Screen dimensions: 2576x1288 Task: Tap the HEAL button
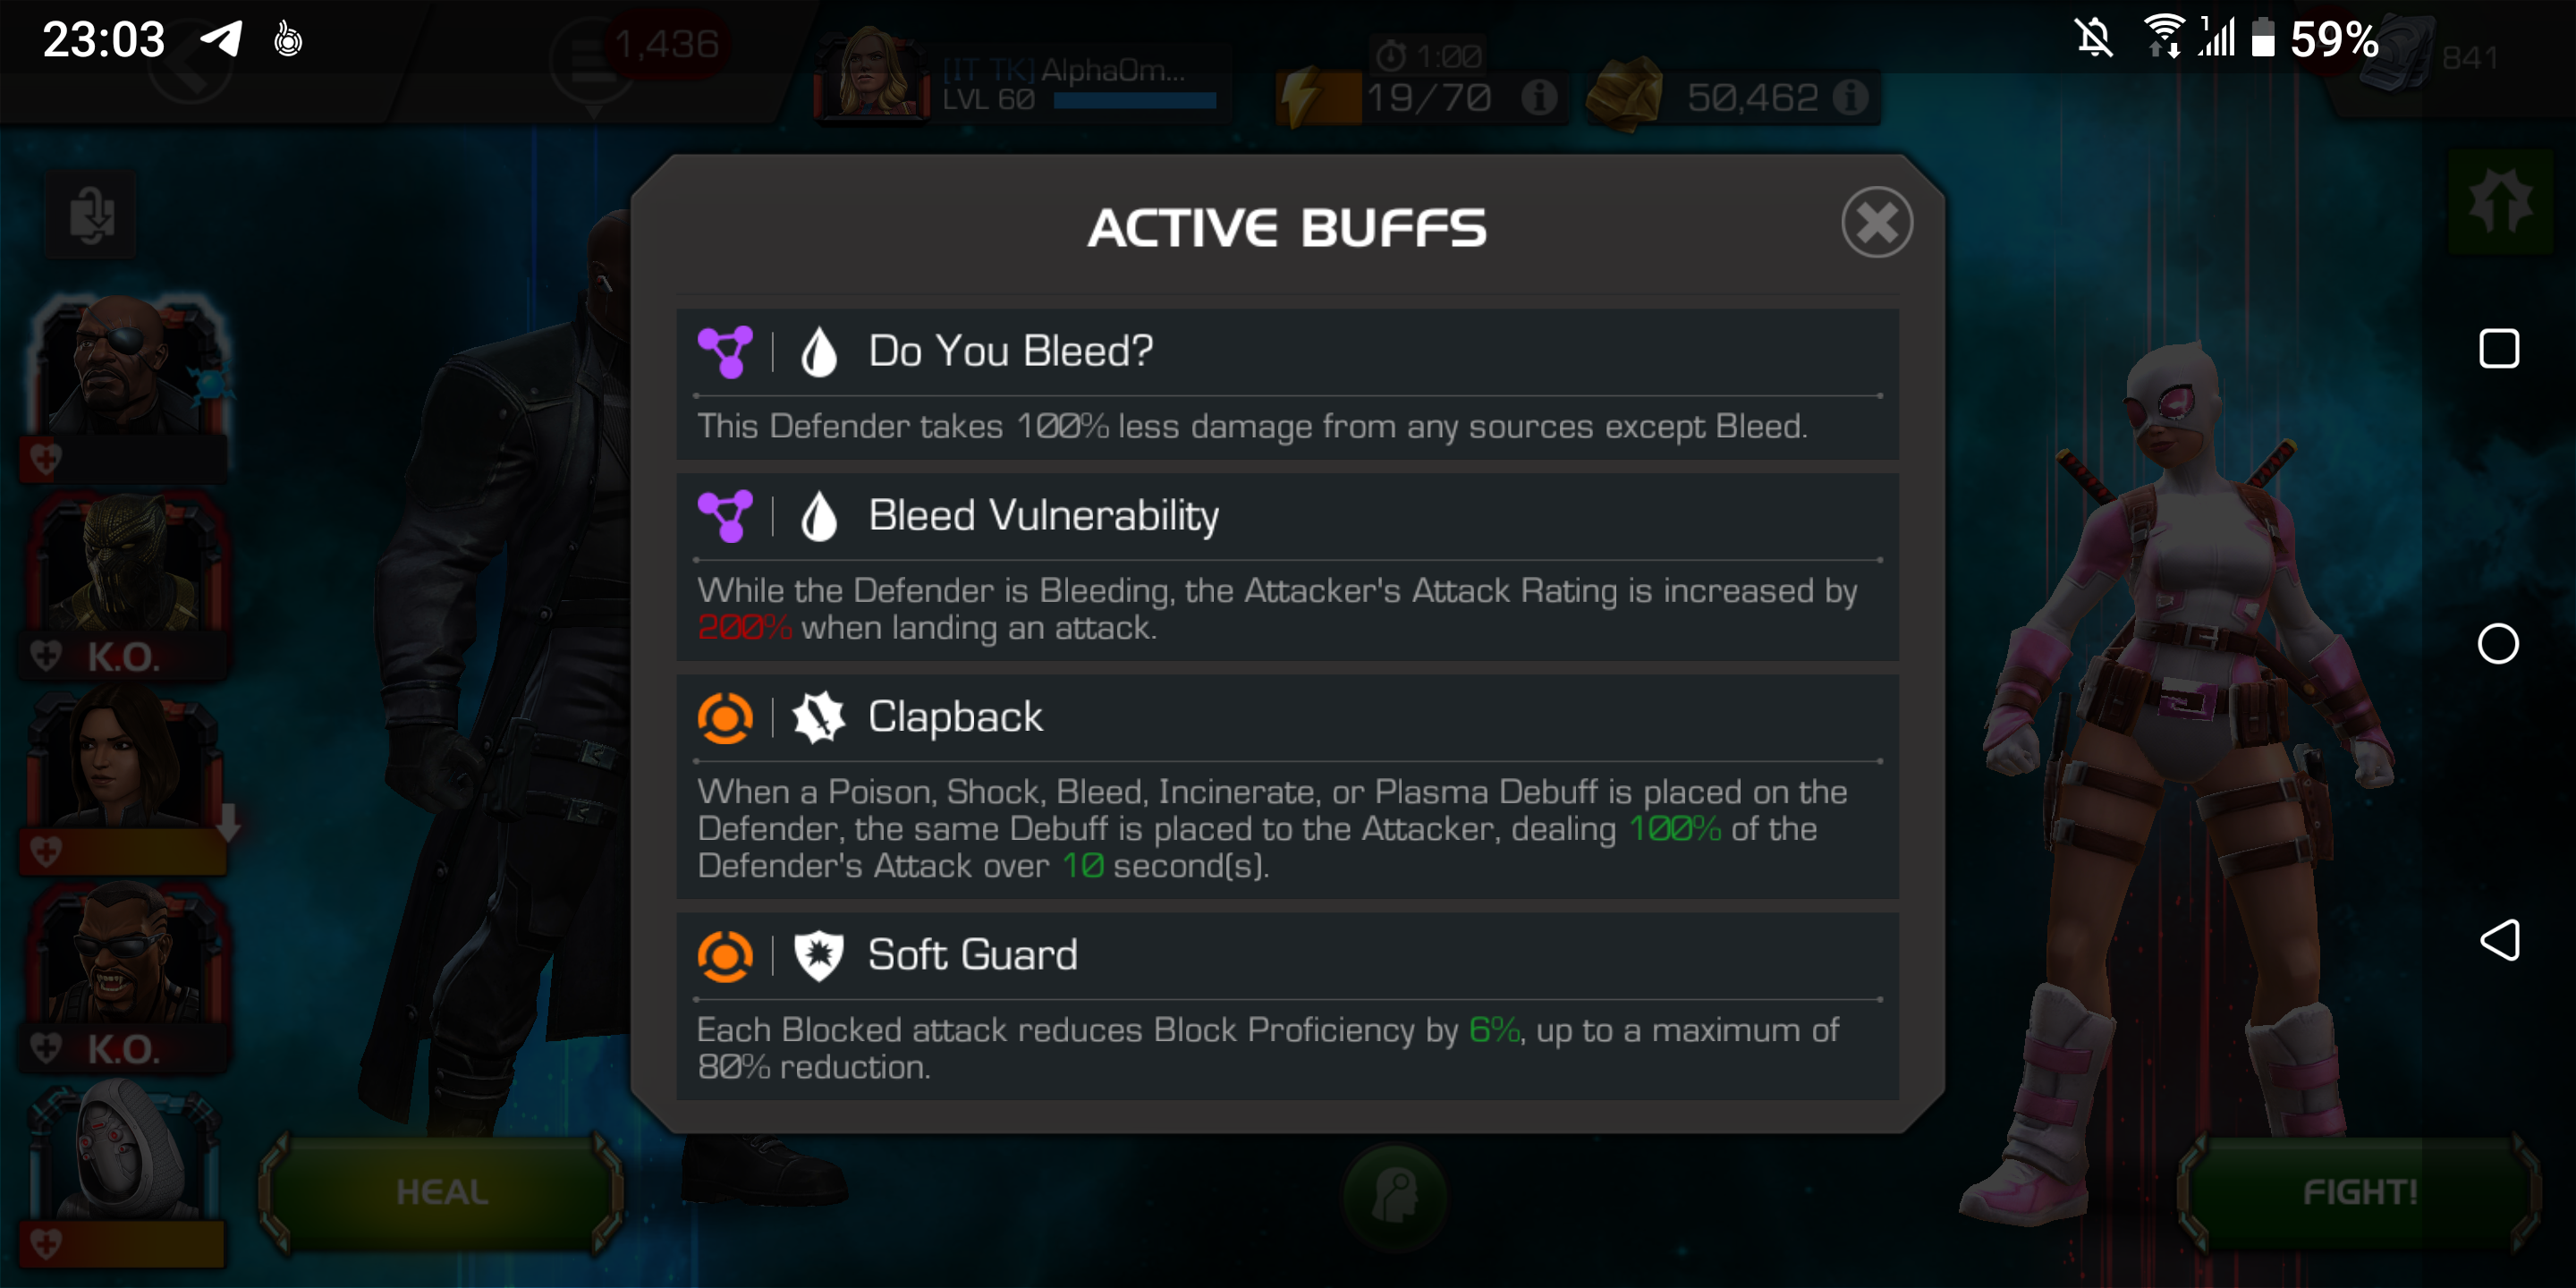pyautogui.click(x=442, y=1192)
